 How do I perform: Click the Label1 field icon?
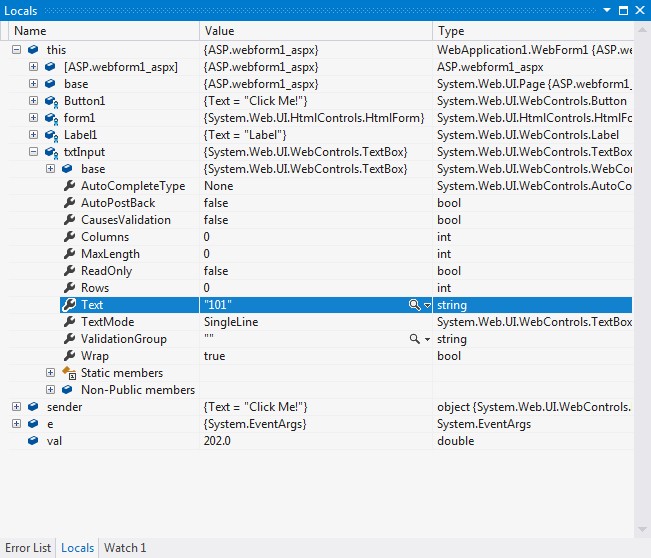tap(51, 135)
